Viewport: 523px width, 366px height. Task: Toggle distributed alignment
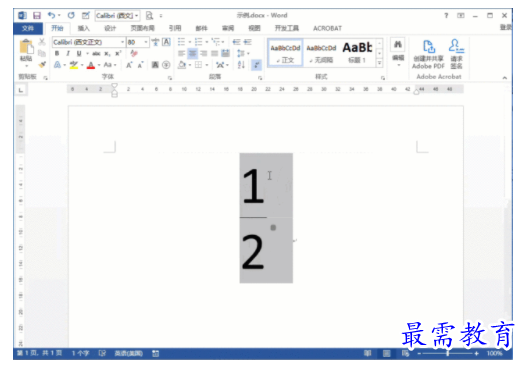226,53
